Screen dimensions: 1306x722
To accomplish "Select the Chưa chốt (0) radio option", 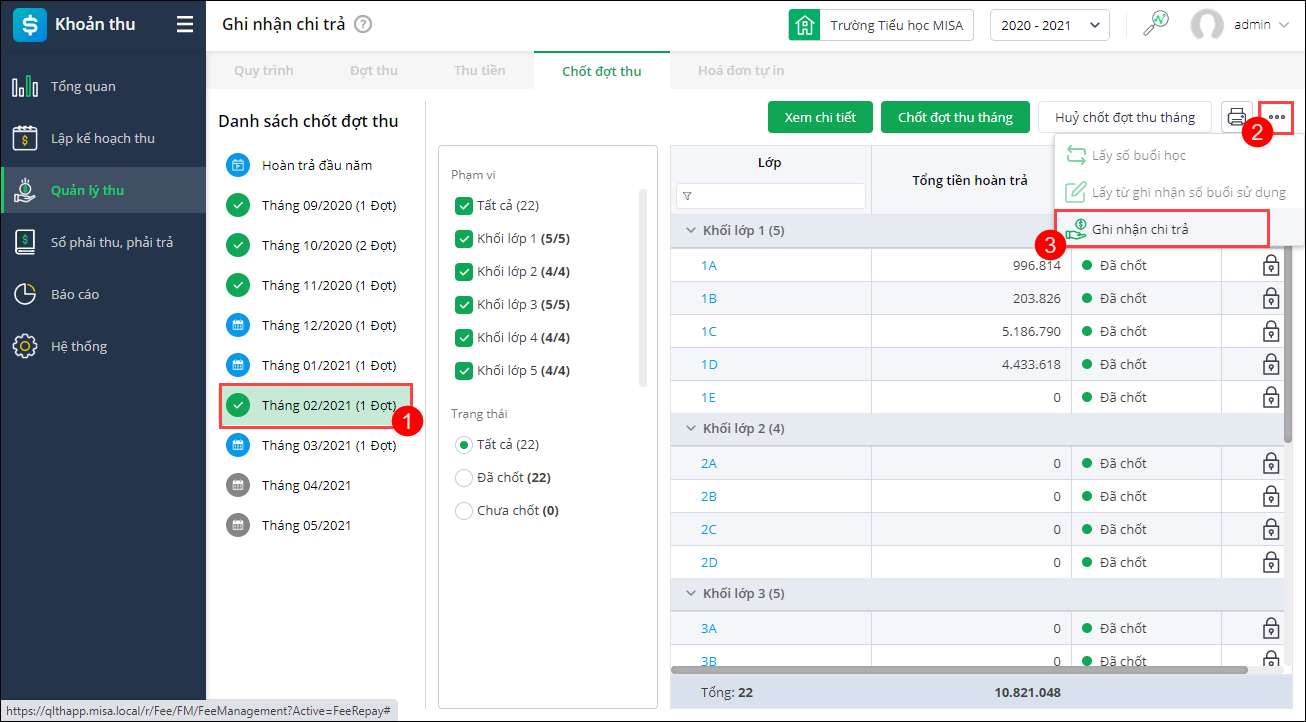I will point(463,511).
